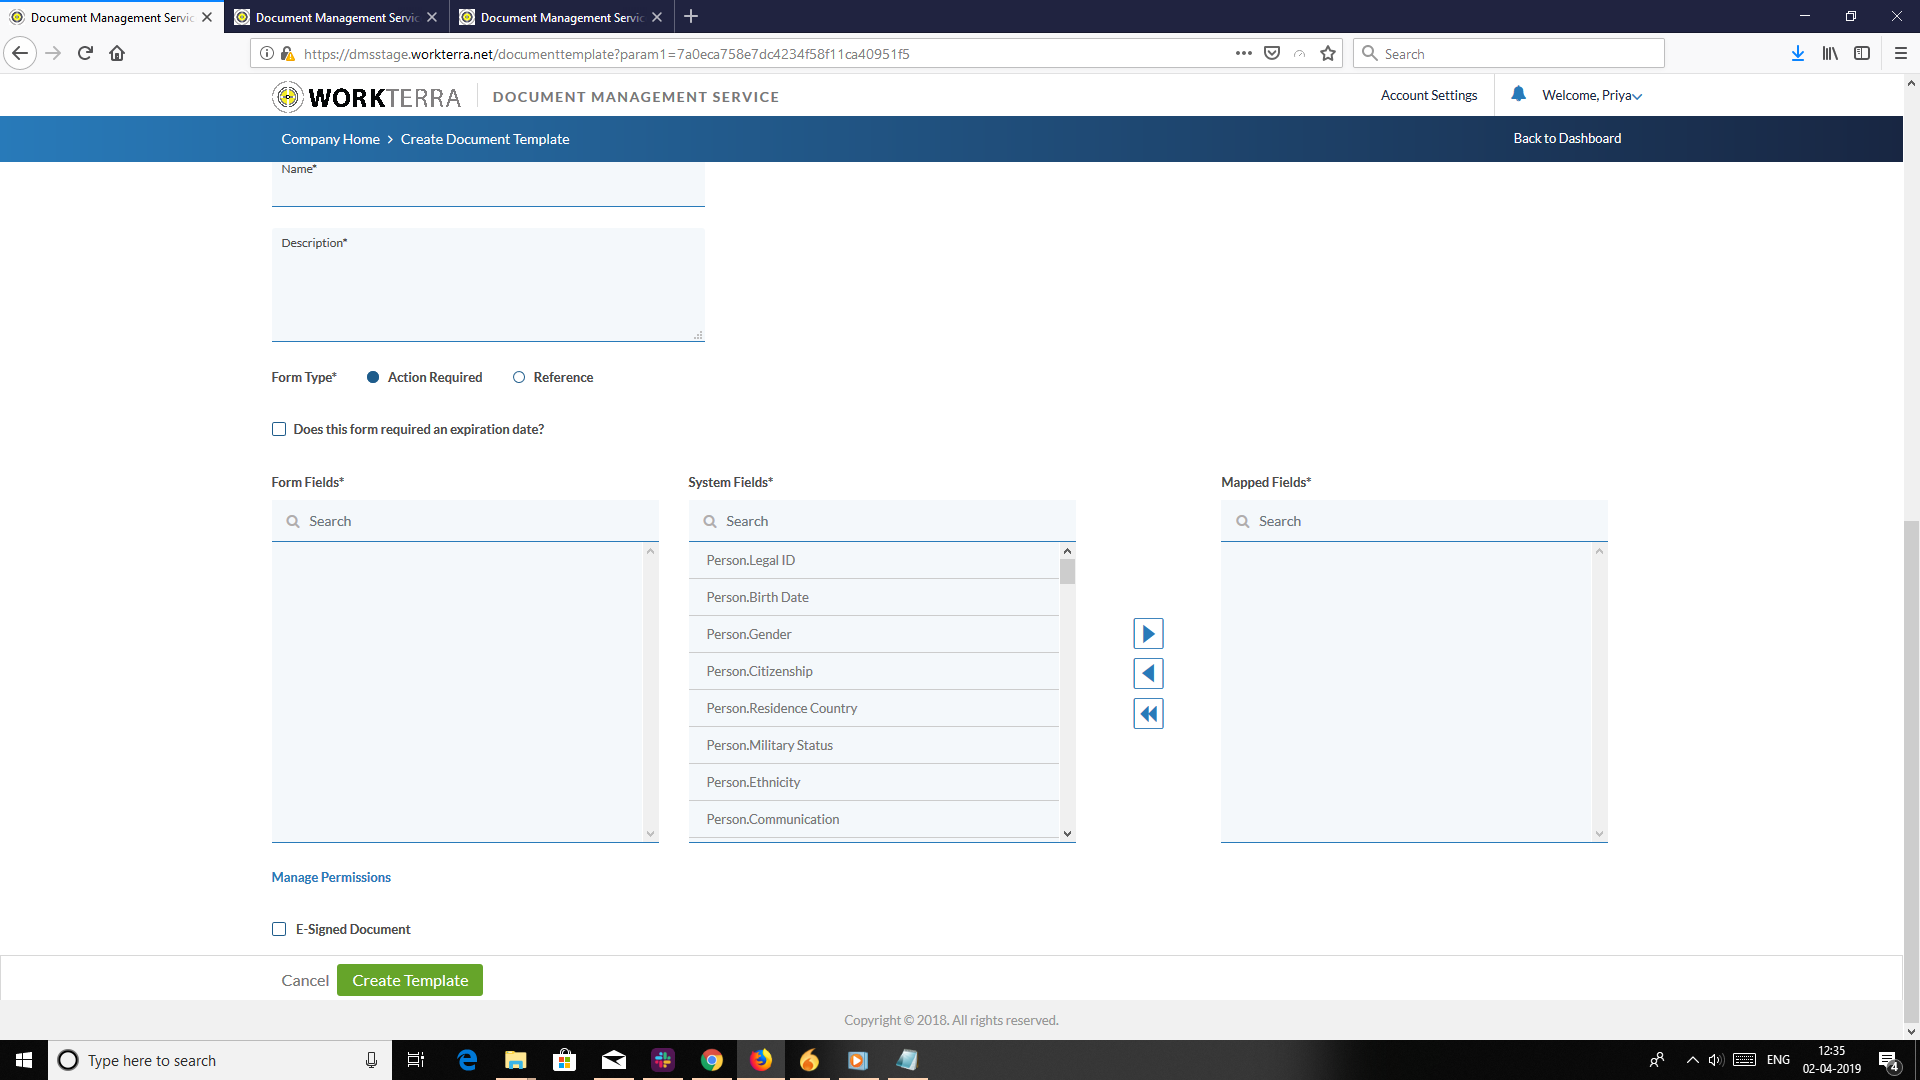Screen dimensions: 1920x1080
Task: Open the Windows notification center
Action: tap(1888, 1060)
